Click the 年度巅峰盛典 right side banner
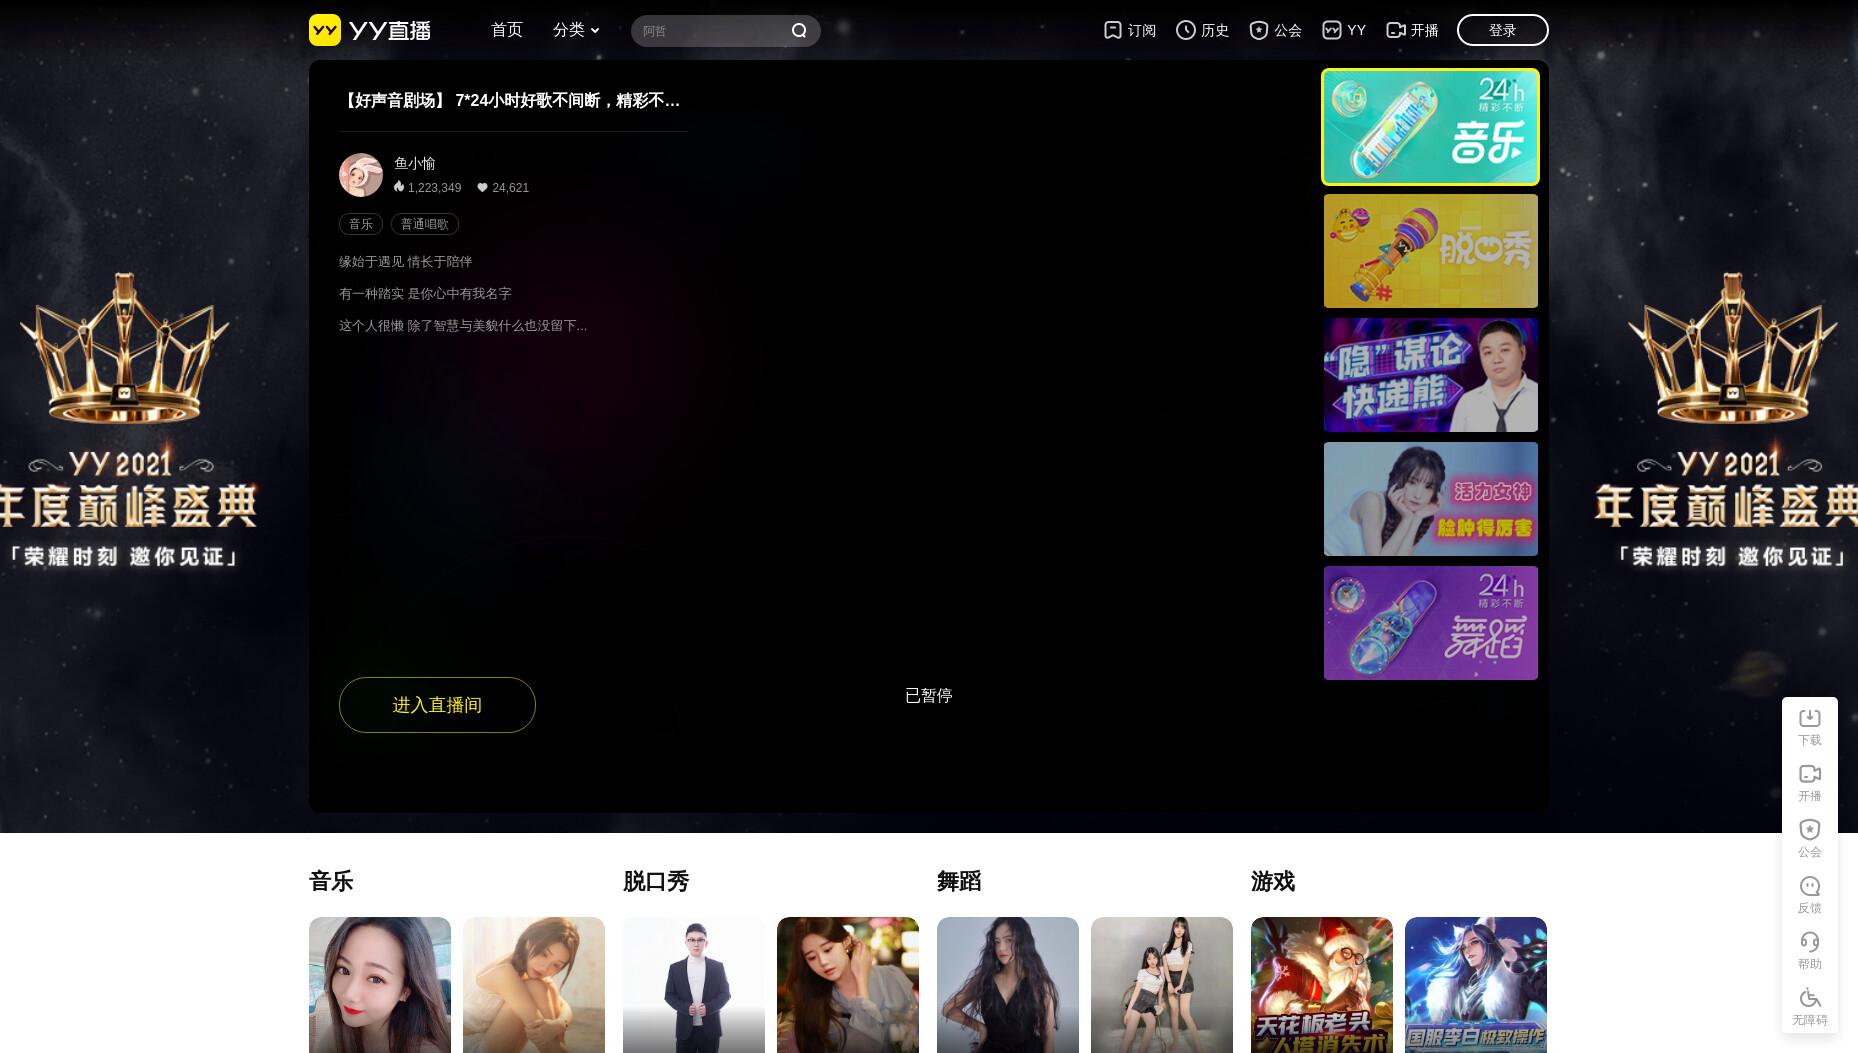The height and width of the screenshot is (1053, 1858). [1726, 420]
